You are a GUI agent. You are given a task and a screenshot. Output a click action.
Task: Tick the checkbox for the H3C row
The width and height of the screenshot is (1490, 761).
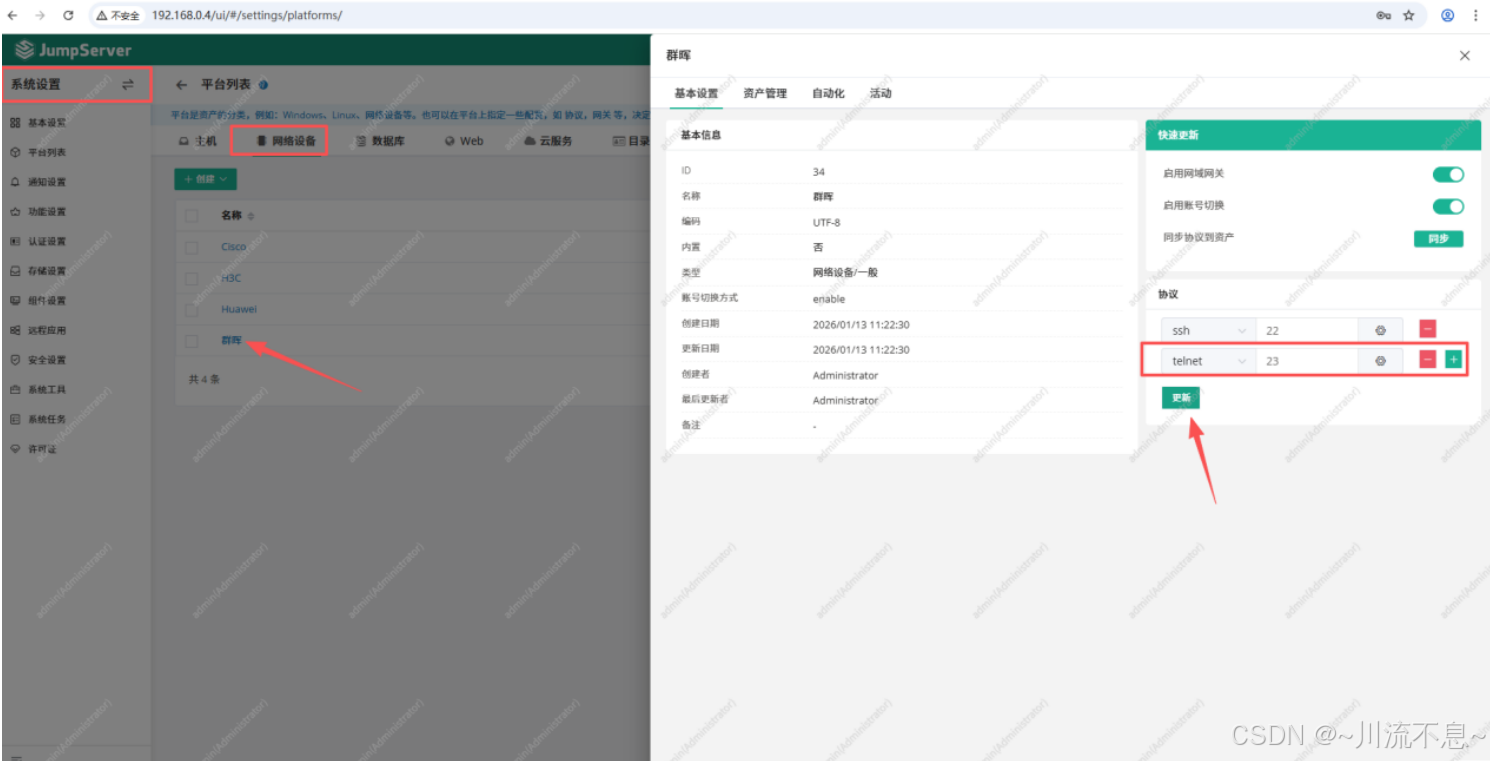click(x=192, y=278)
